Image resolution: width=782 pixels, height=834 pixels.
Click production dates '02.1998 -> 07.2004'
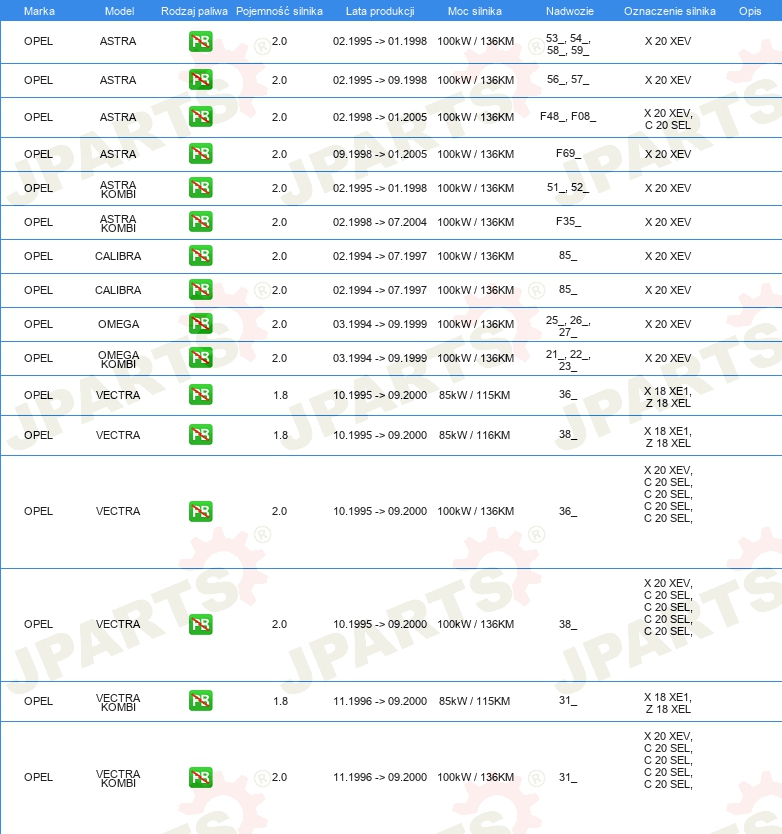(380, 222)
